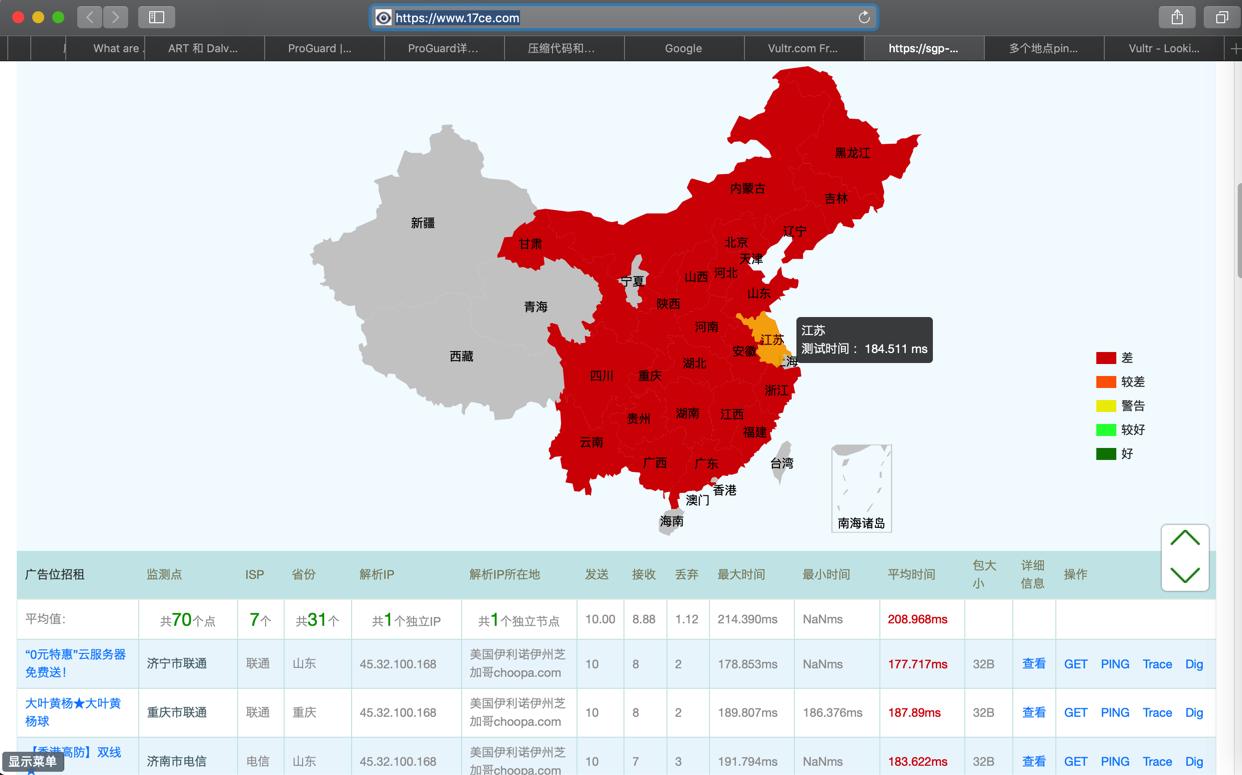Switch to the 'Vultr.com Fr...' tab
The width and height of the screenshot is (1242, 775).
[x=803, y=48]
